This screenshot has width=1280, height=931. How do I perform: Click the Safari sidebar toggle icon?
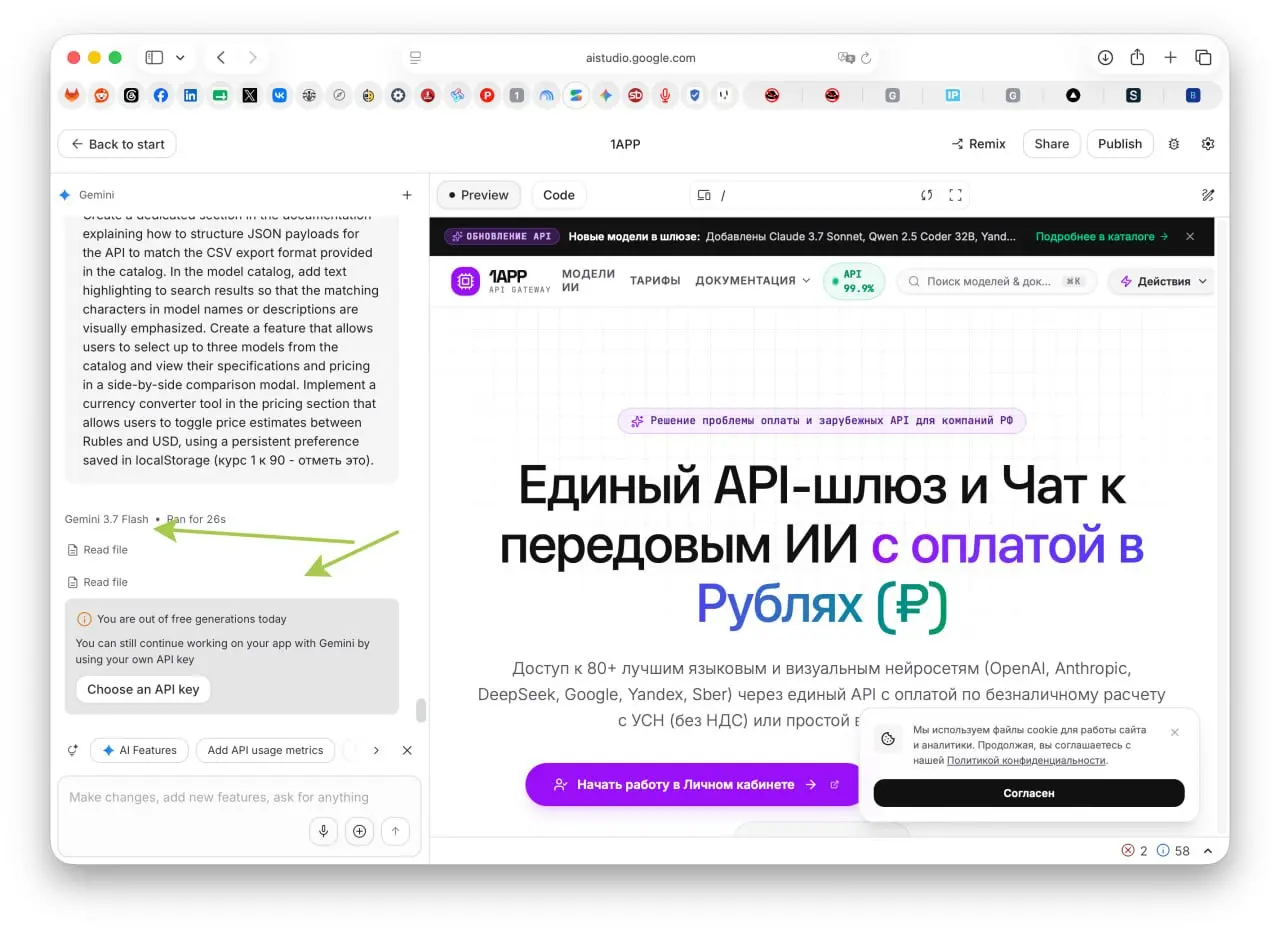tap(154, 58)
